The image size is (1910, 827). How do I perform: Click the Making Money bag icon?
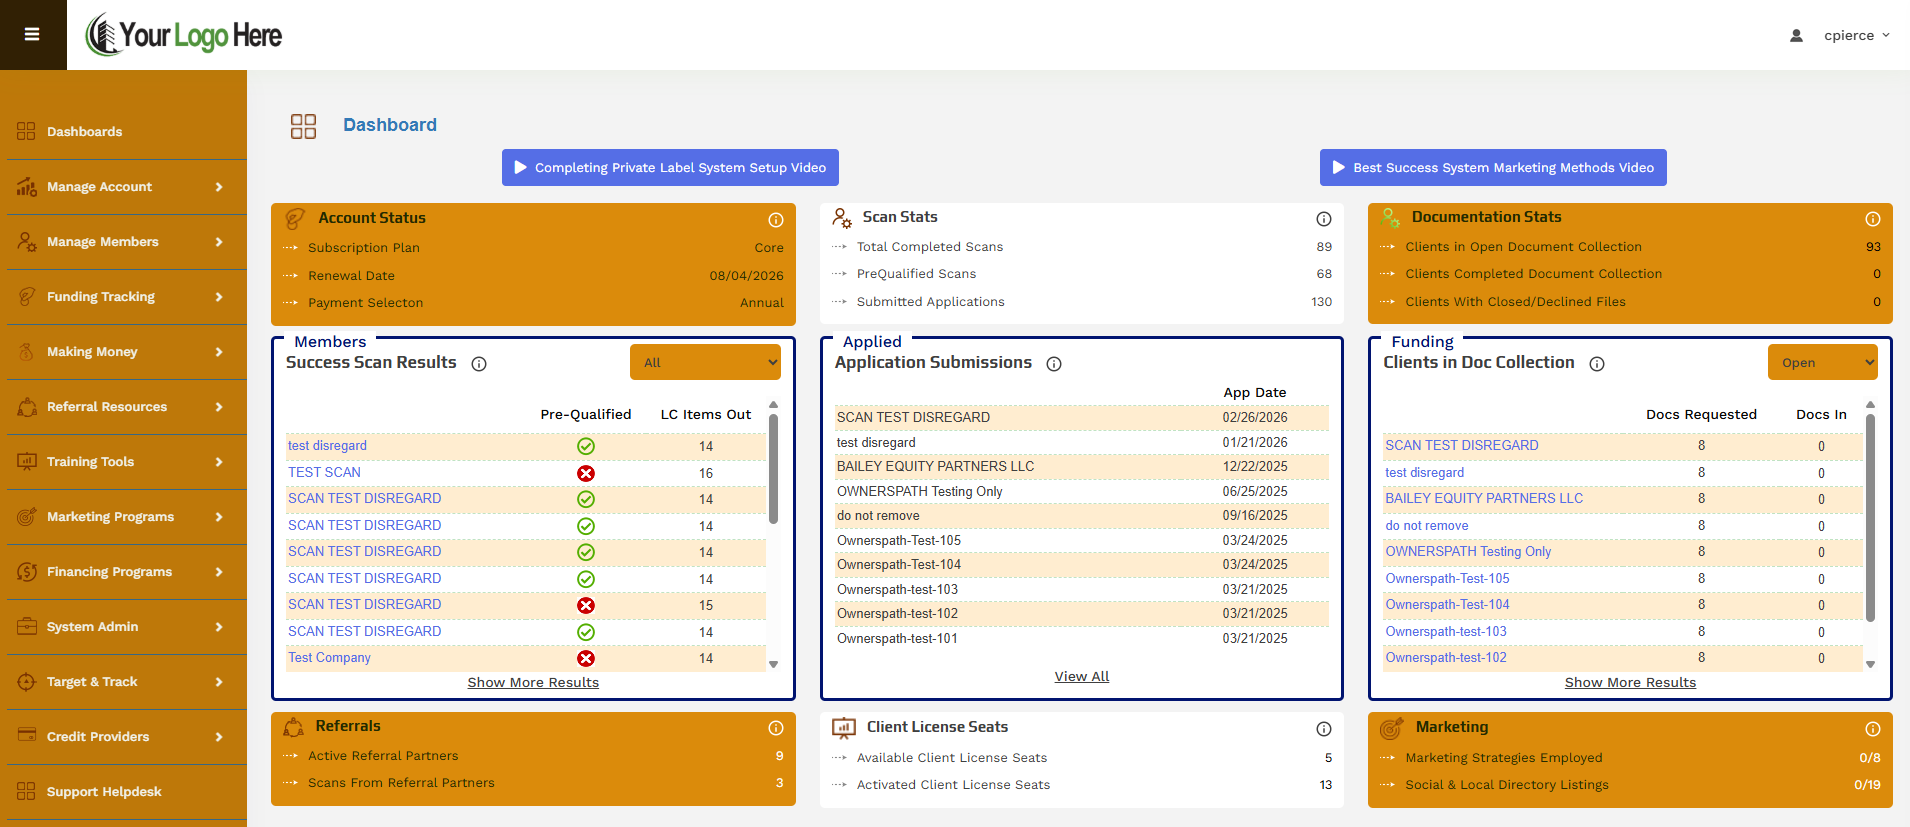[x=26, y=351]
